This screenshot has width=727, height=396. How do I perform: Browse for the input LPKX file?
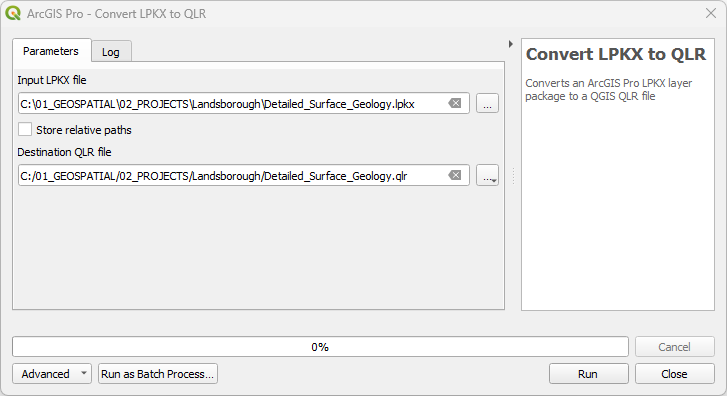point(487,103)
